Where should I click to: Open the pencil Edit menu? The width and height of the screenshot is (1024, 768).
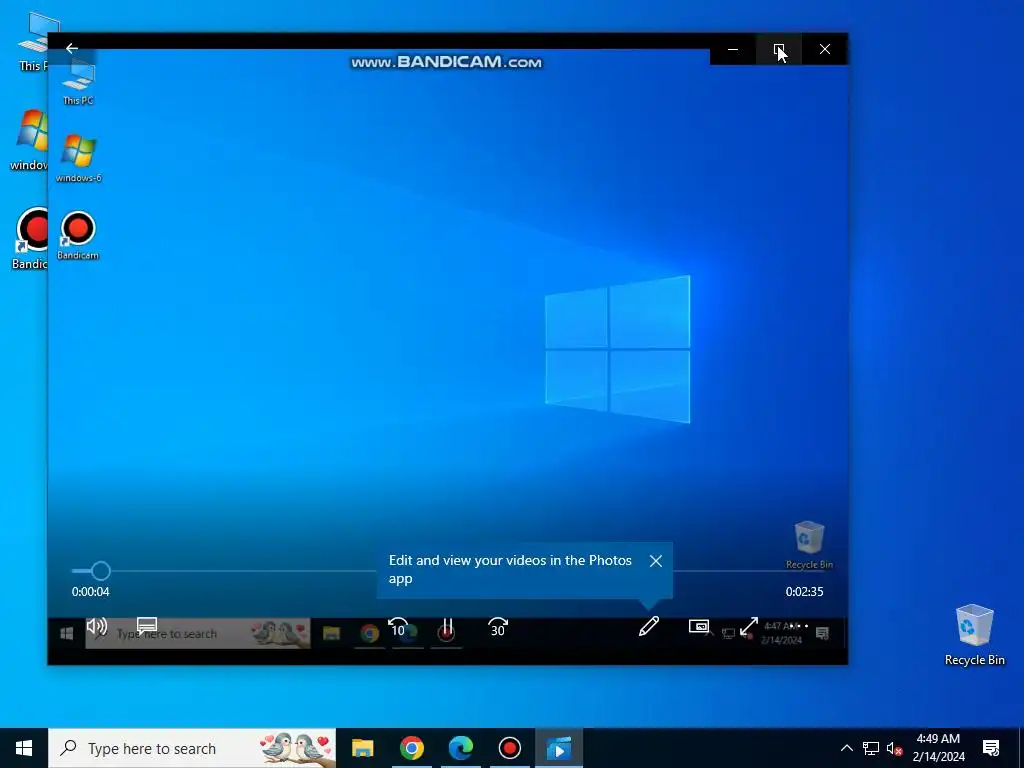coord(648,626)
